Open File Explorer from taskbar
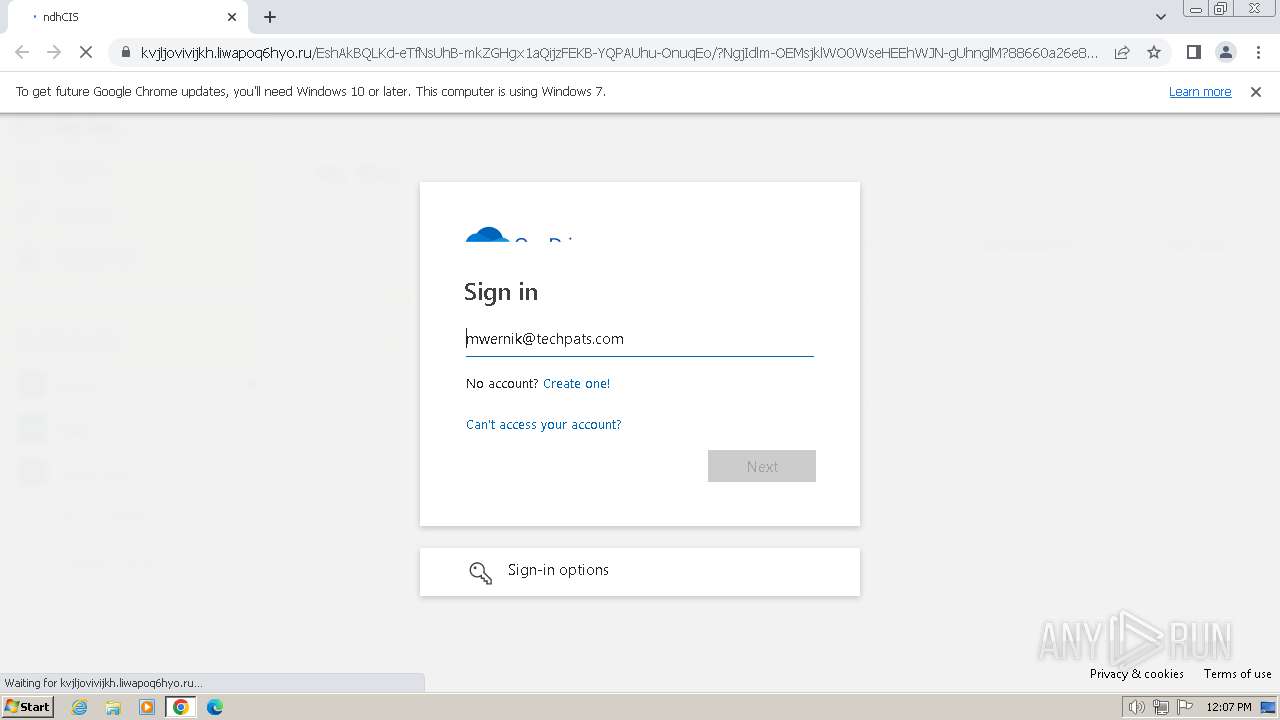The width and height of the screenshot is (1280, 720). (x=113, y=707)
